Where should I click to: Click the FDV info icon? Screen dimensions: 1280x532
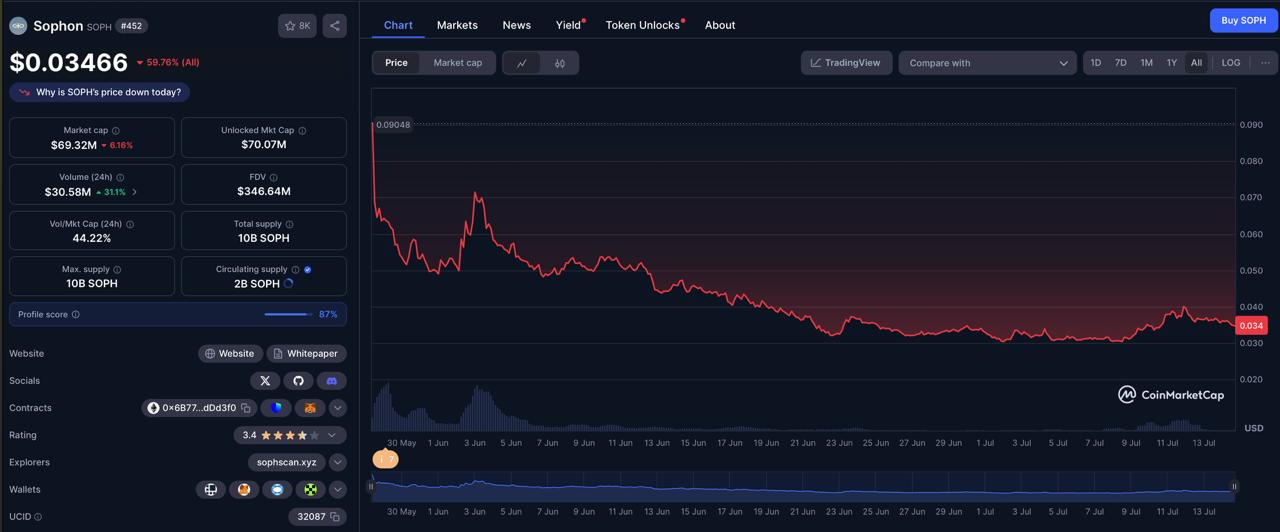(x=273, y=177)
